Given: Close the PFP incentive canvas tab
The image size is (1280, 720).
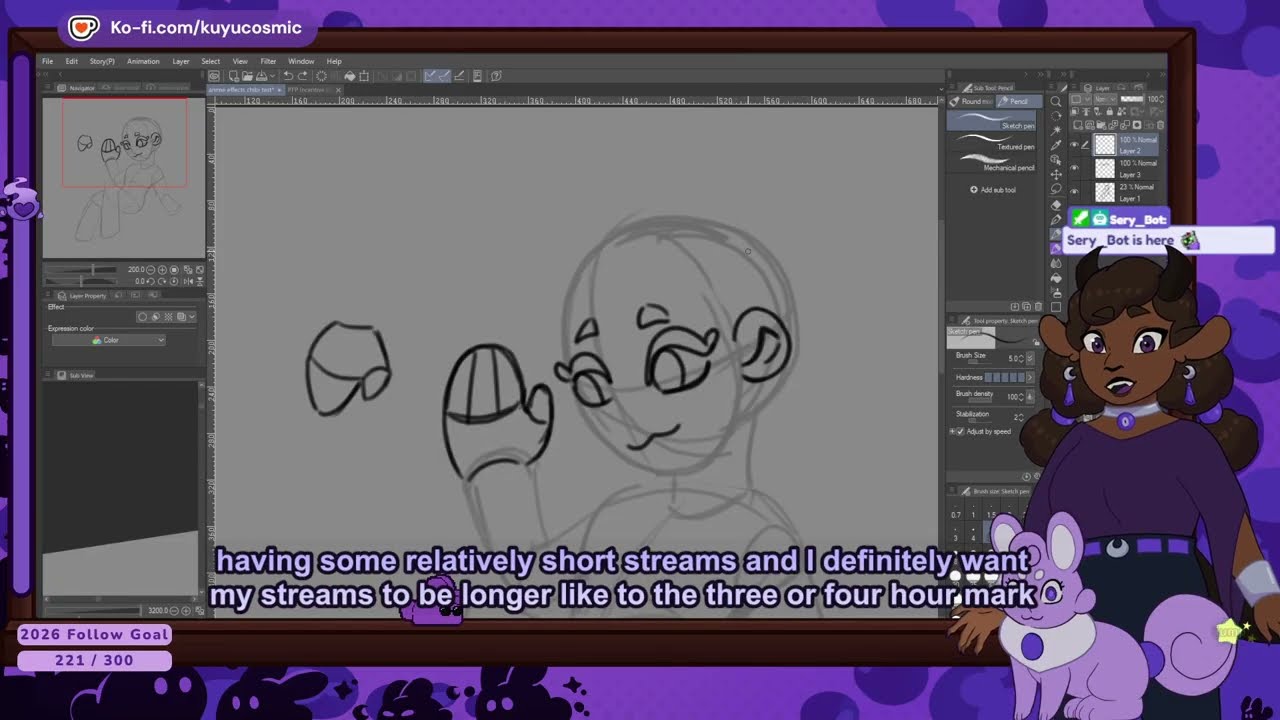Looking at the screenshot, I should [338, 90].
